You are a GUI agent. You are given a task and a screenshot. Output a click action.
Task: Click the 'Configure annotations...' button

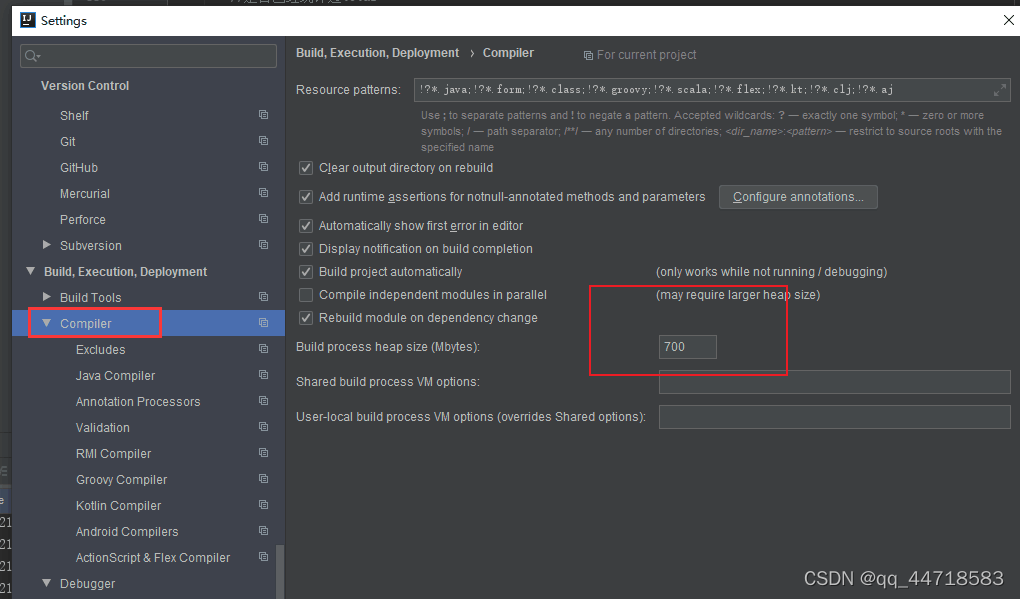point(798,197)
